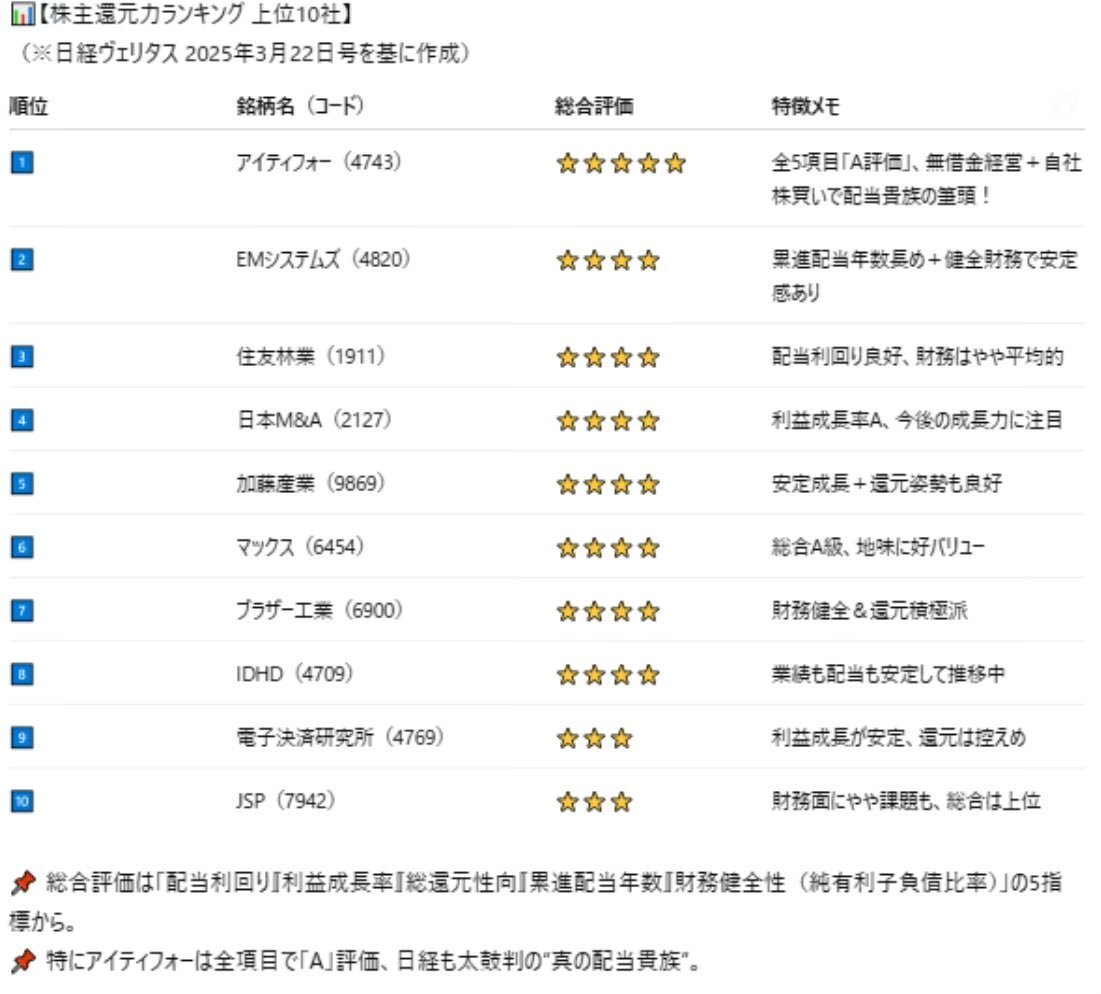This screenshot has width=1101, height=994.
Task: Click the star rating for 加藤産業
Action: pyautogui.click(x=607, y=484)
